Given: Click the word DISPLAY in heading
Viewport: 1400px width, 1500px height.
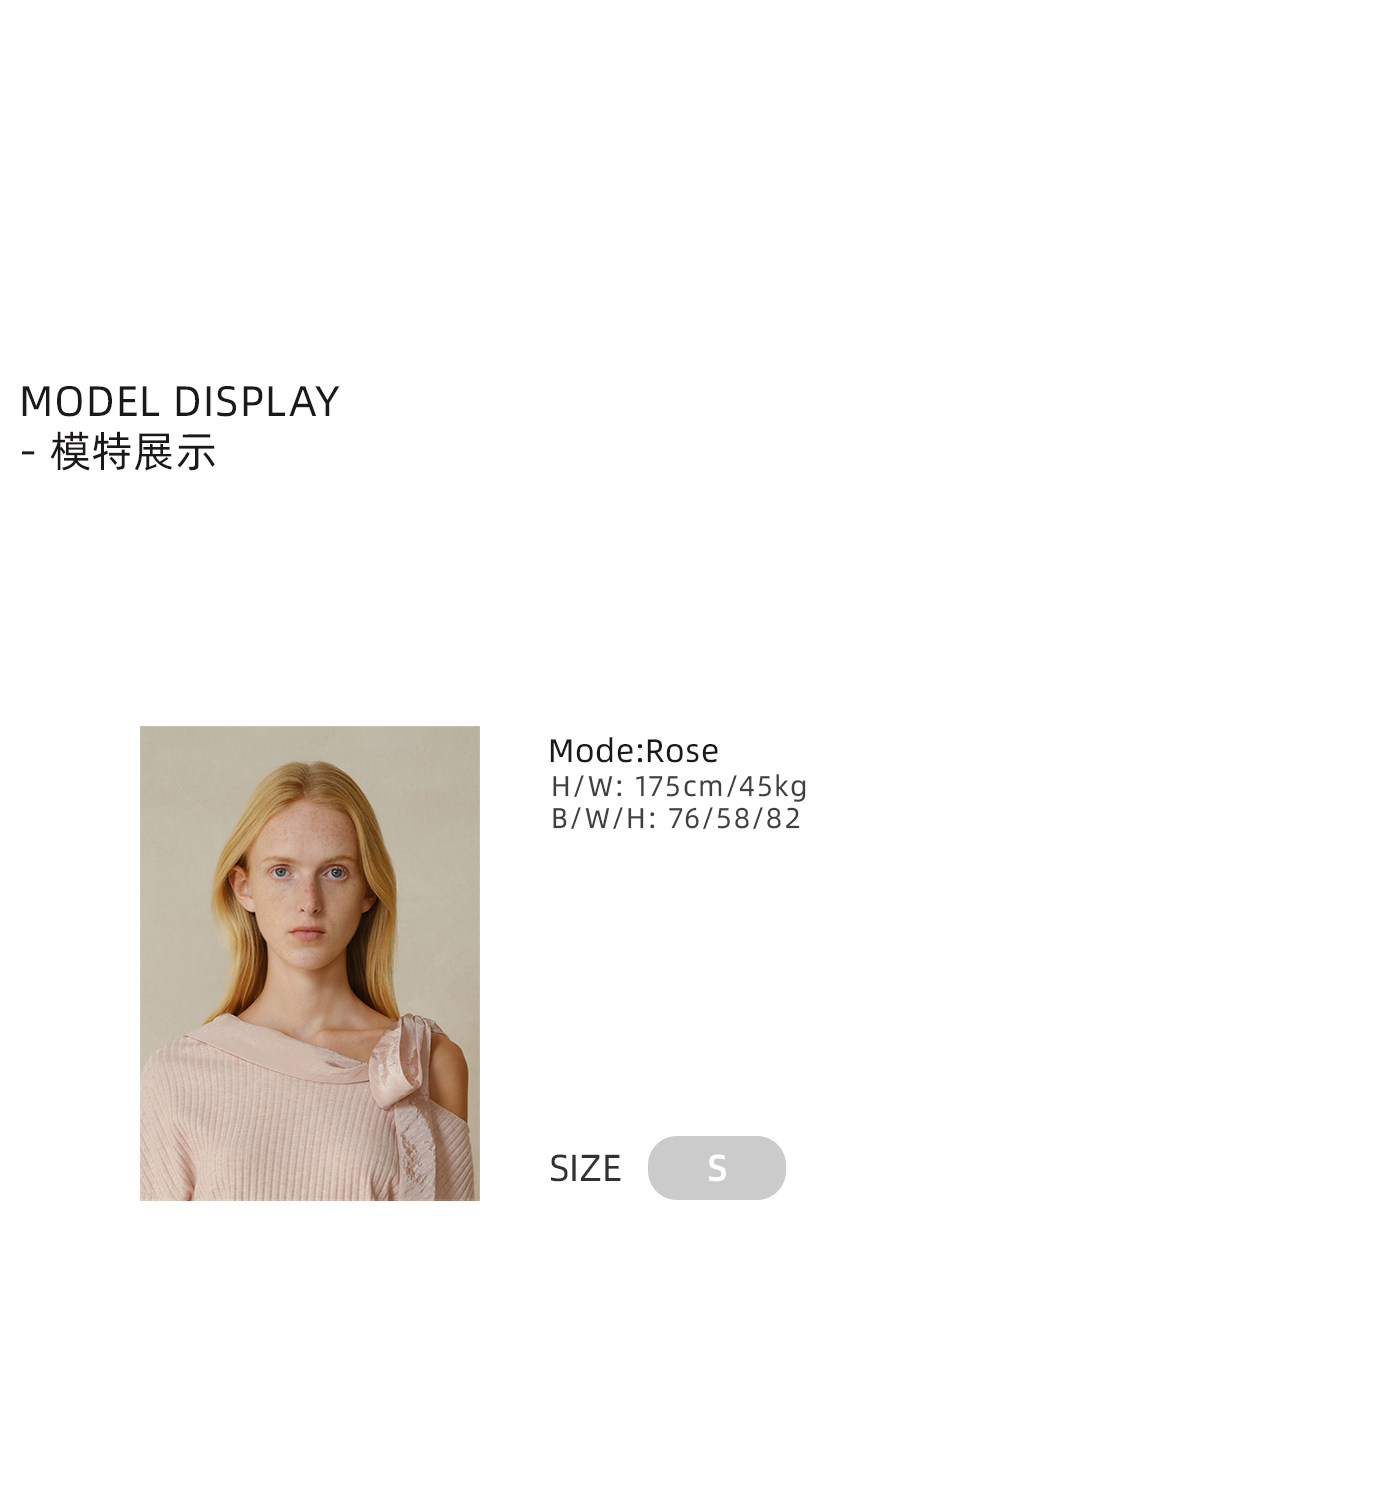Looking at the screenshot, I should (257, 402).
